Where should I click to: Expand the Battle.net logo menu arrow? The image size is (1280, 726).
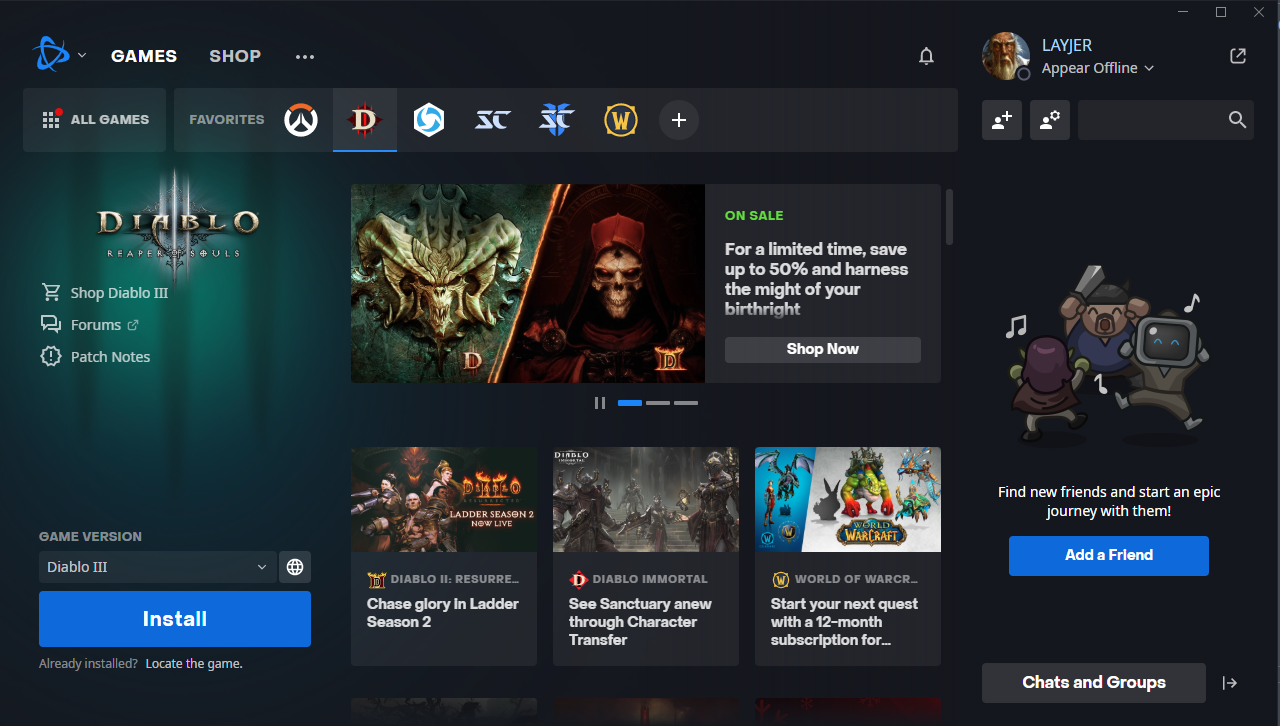point(82,55)
